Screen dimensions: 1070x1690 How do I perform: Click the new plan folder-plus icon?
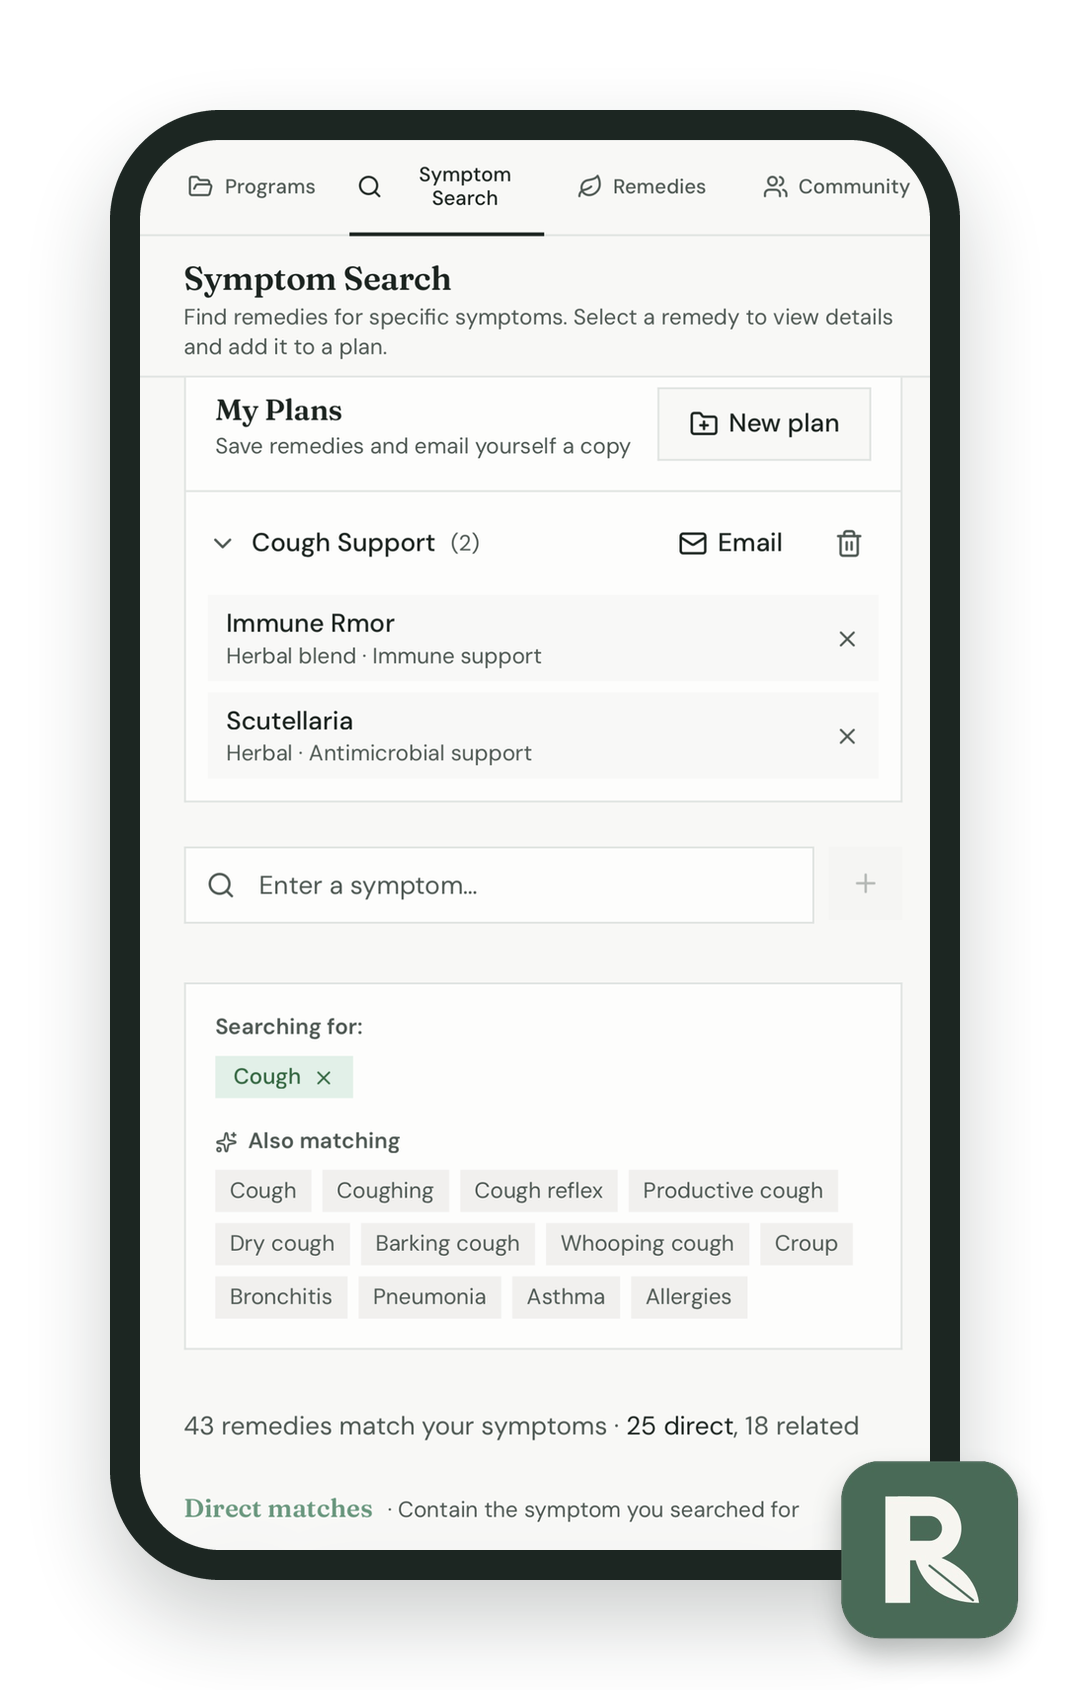coord(704,424)
